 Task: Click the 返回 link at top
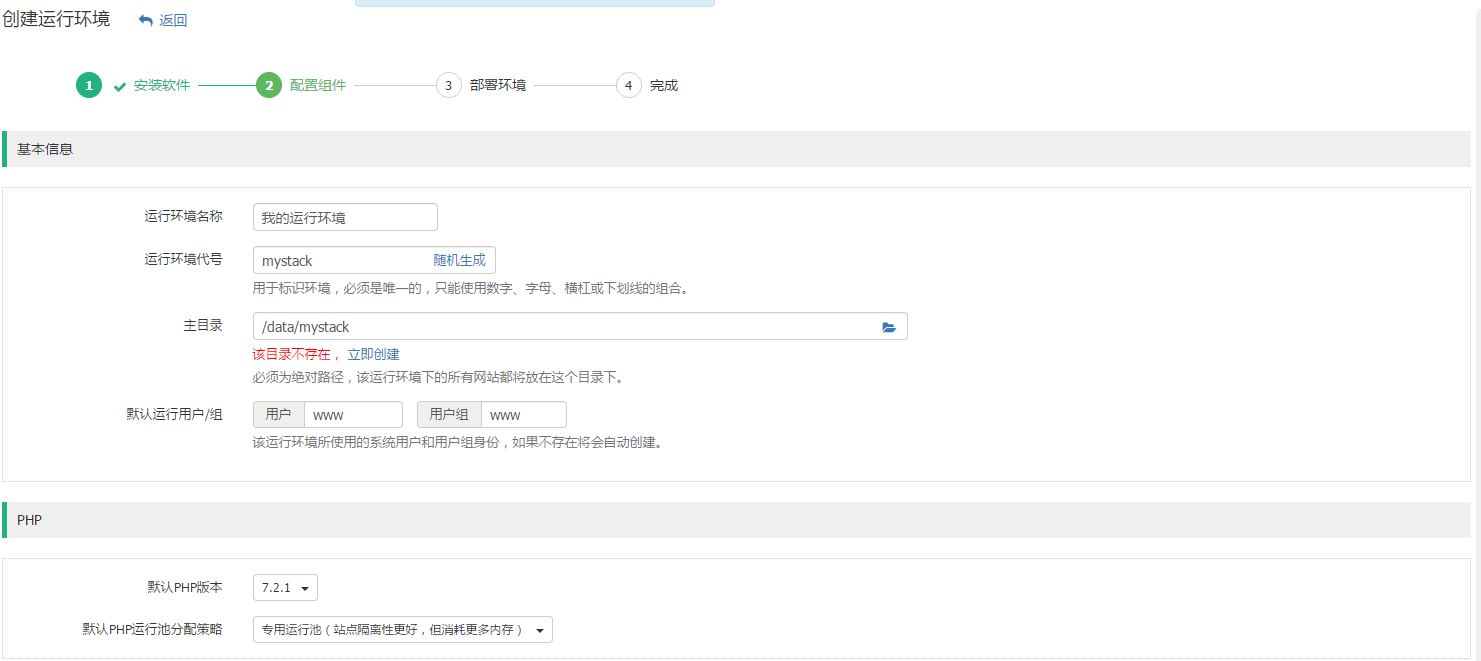(x=173, y=20)
